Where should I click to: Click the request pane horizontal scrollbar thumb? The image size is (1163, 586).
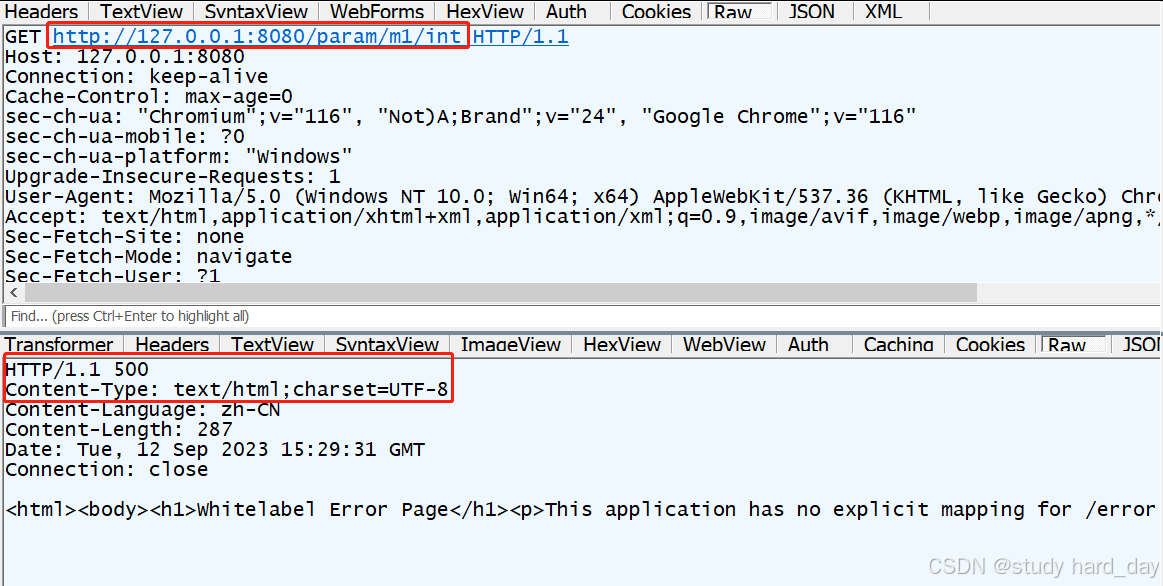[499, 292]
